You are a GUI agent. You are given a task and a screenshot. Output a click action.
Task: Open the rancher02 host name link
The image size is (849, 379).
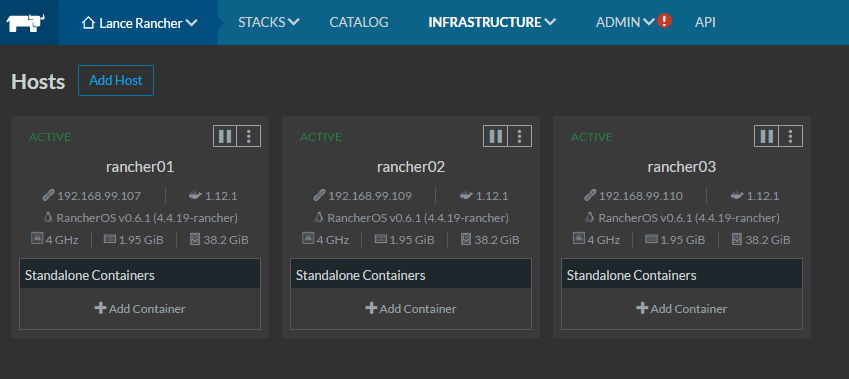tap(411, 167)
